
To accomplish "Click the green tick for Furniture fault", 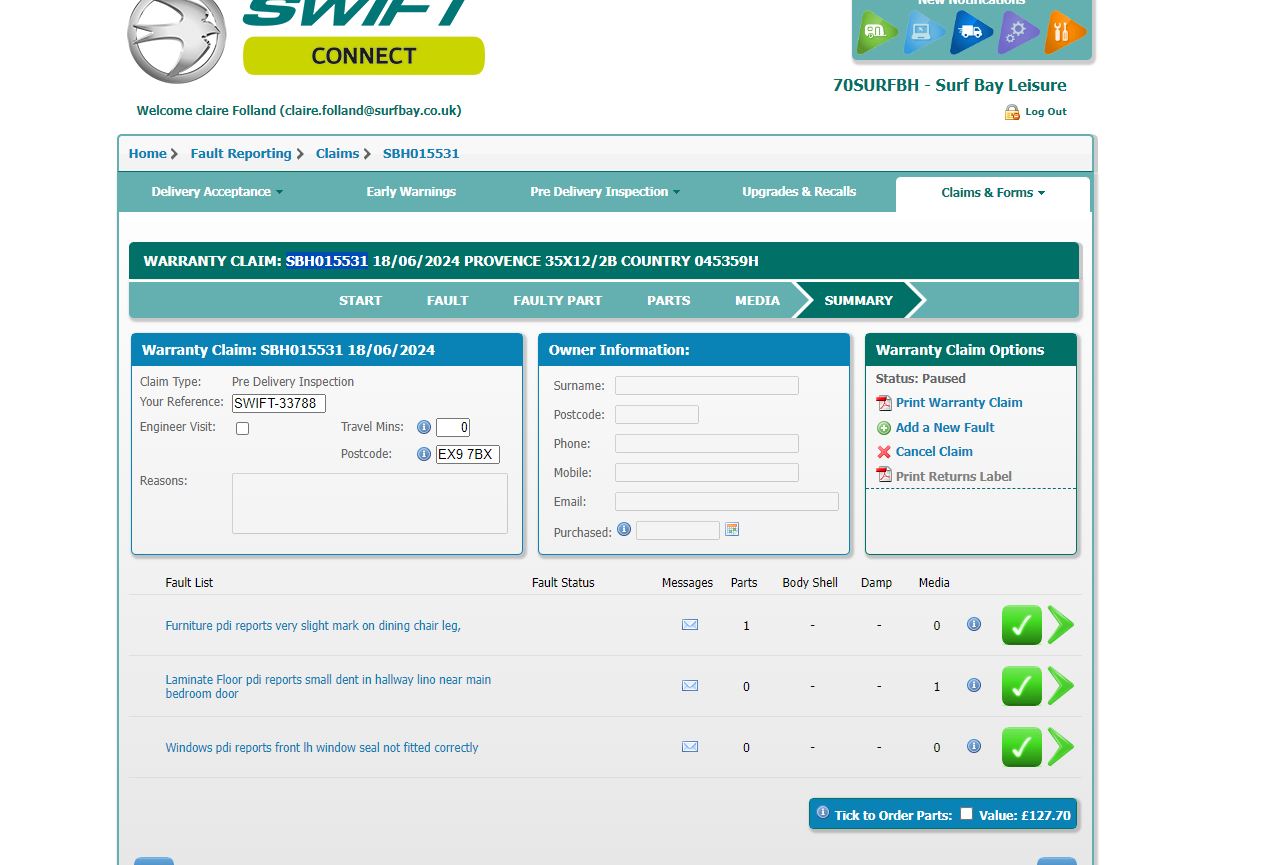I will (1022, 625).
